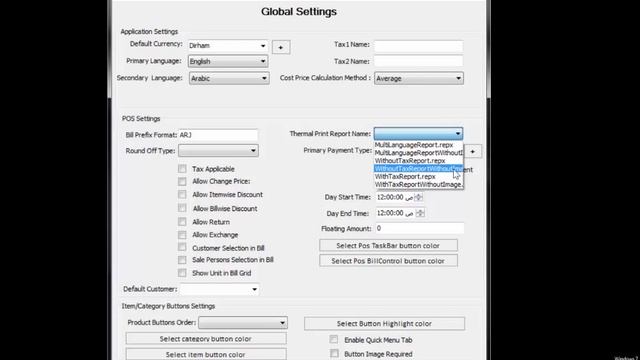Enable the Tax Applicable checkbox
This screenshot has height=360, width=640.
[x=182, y=168]
